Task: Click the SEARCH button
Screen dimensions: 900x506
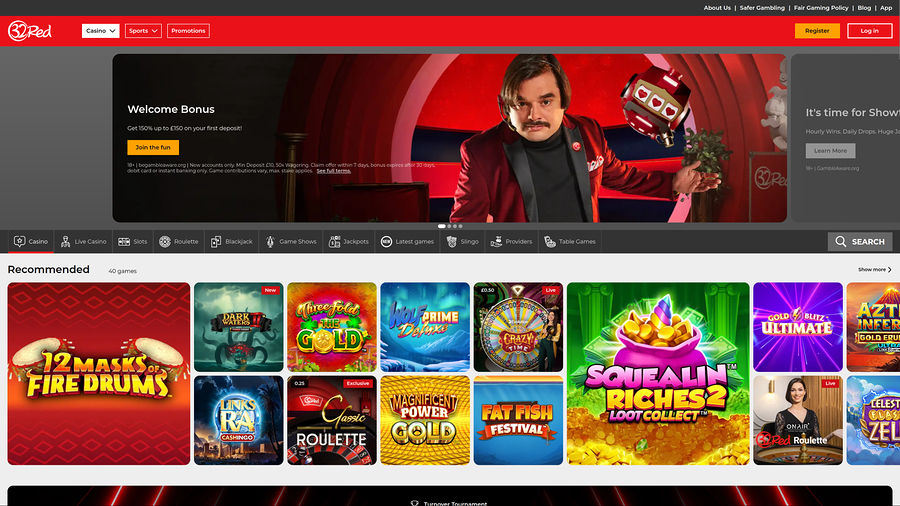Action: coord(860,242)
